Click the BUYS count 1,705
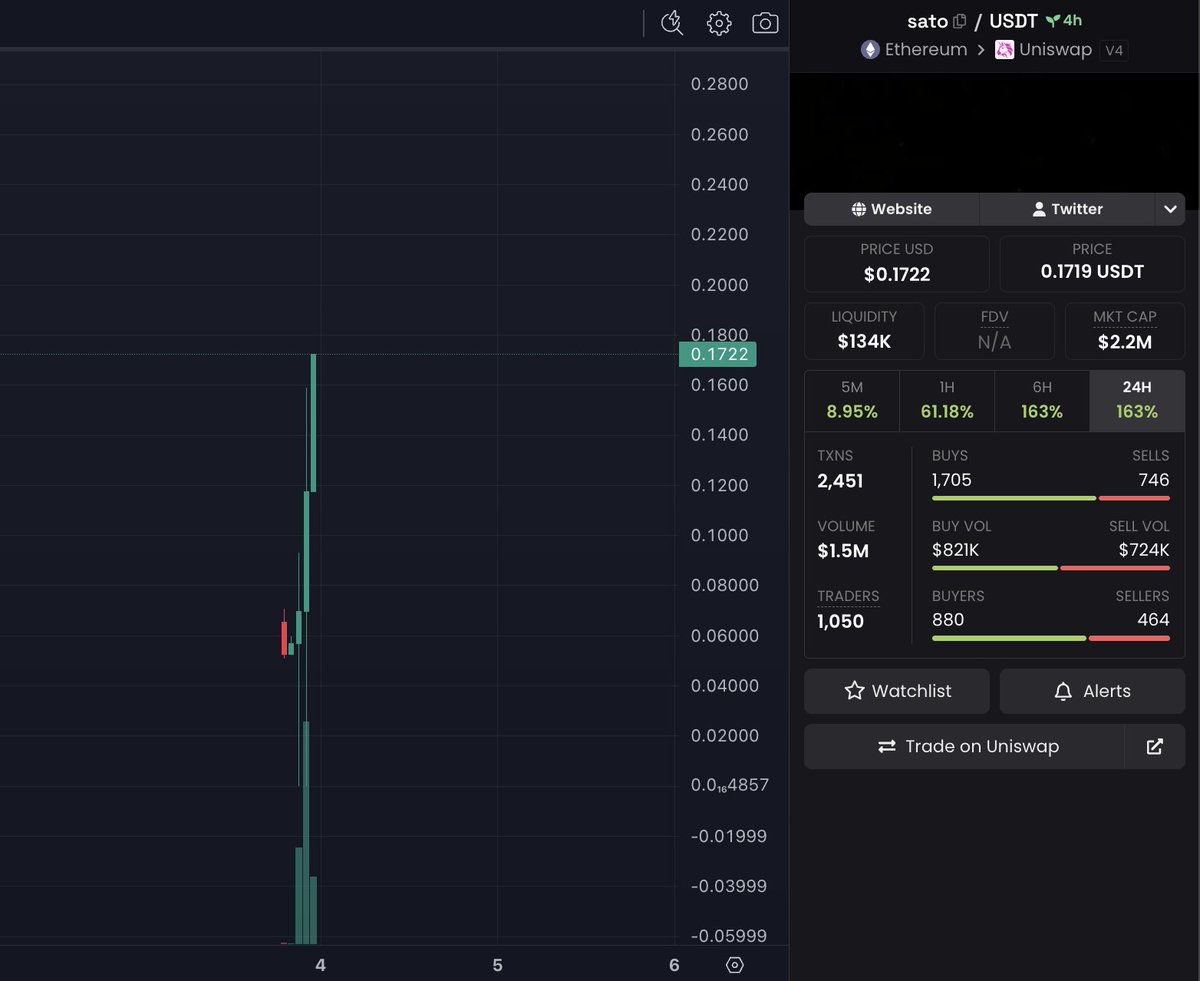The height and width of the screenshot is (981, 1200). (952, 480)
